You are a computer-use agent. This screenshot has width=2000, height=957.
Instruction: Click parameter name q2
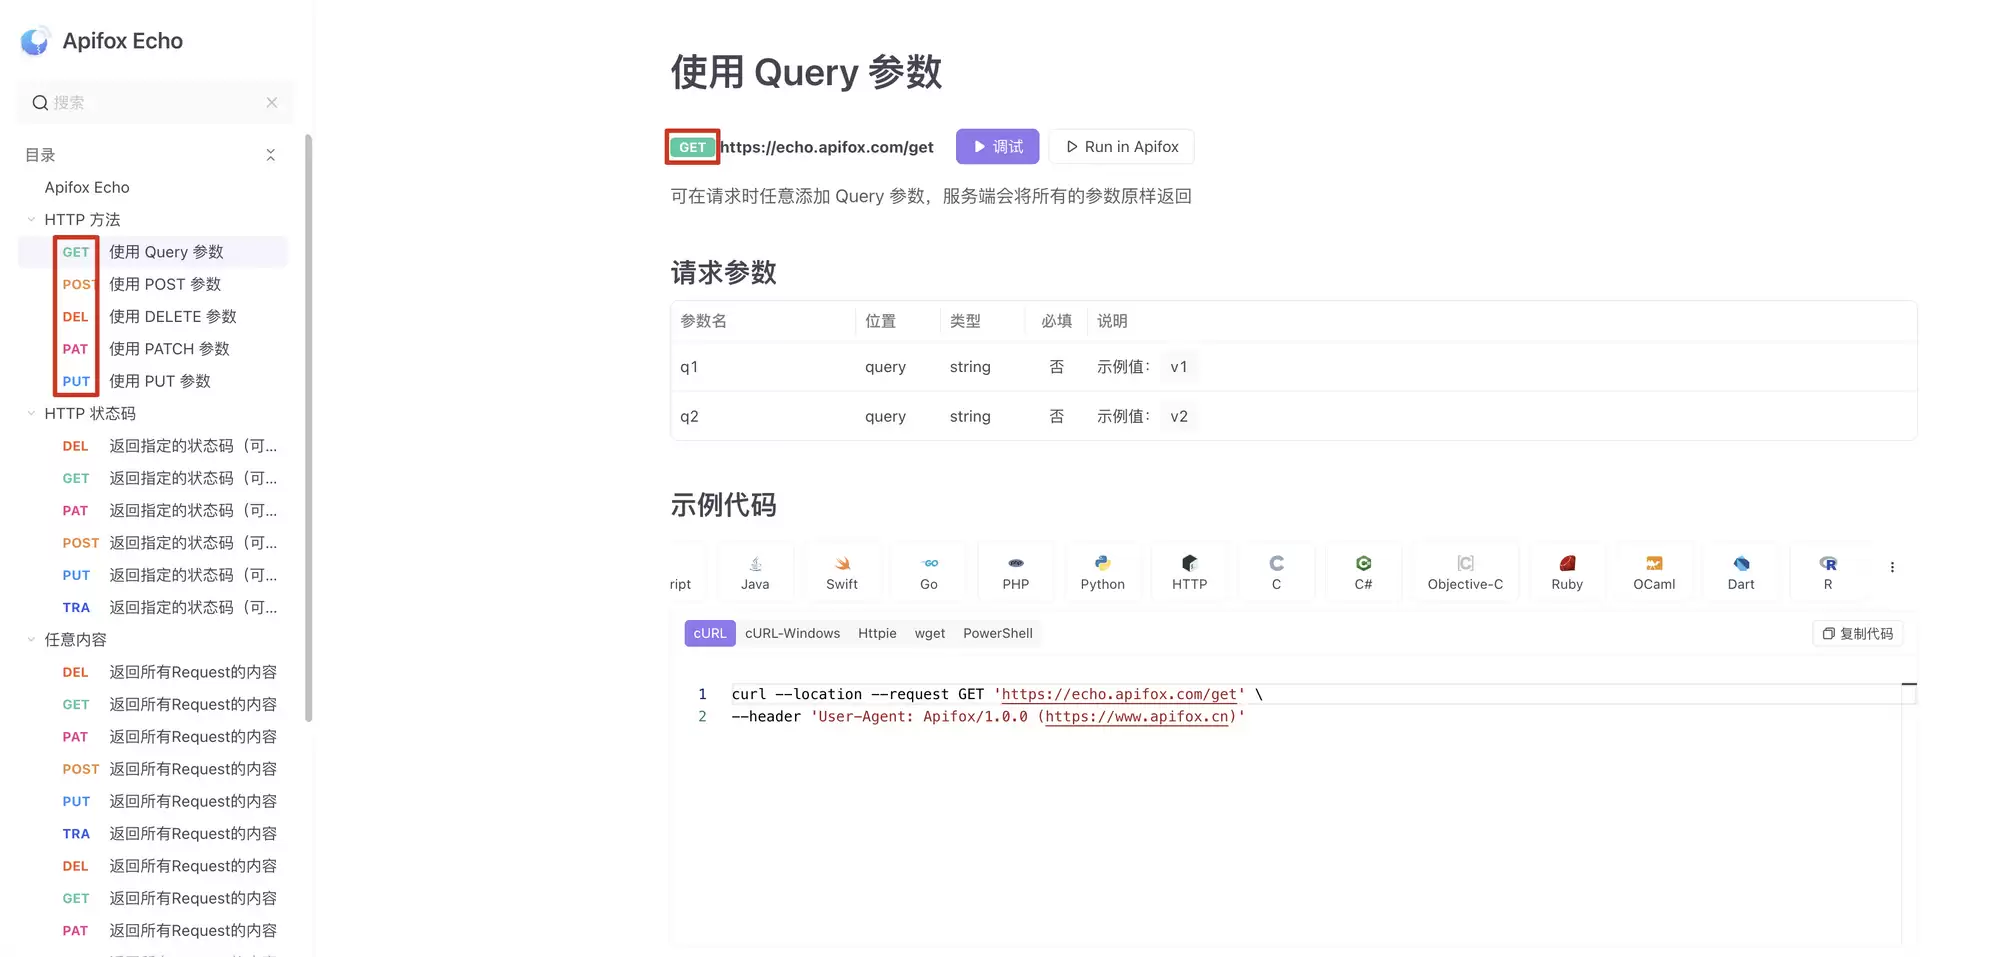[x=689, y=416]
